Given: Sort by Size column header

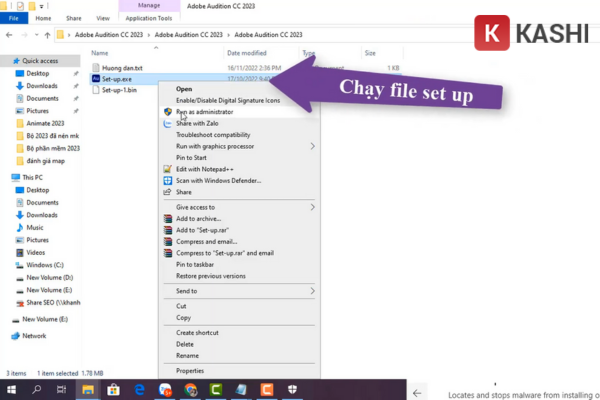Looking at the screenshot, I should click(x=370, y=53).
